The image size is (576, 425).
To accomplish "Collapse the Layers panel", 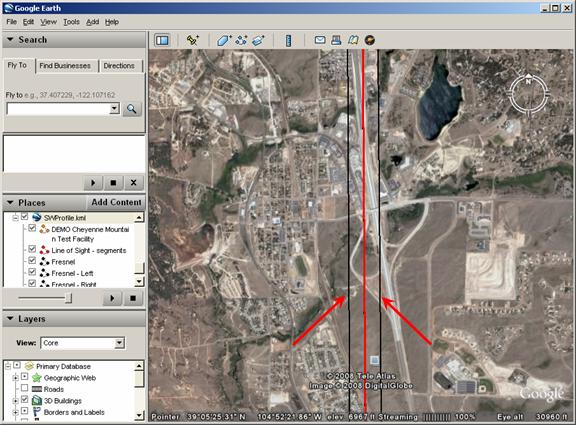I will [x=10, y=318].
